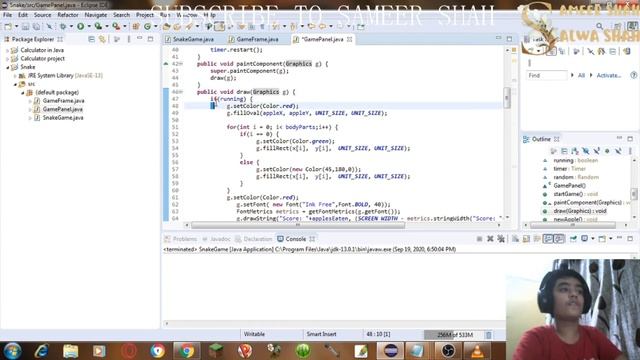Open the Source menu

pos(42,15)
